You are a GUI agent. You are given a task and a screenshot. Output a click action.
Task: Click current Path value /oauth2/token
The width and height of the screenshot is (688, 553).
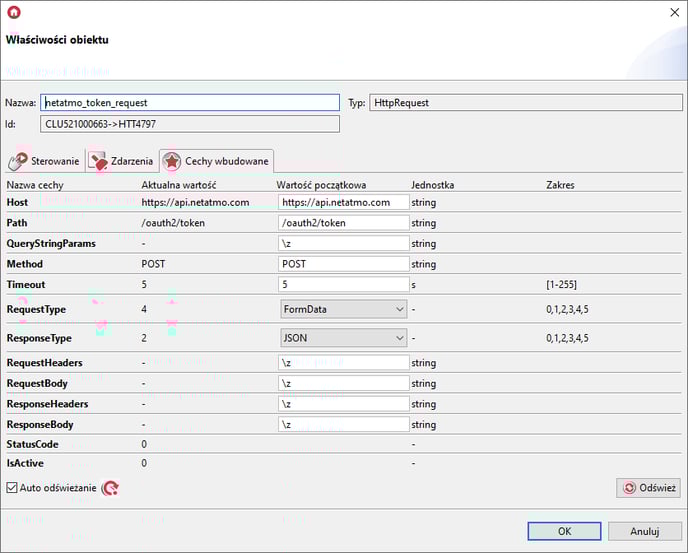tap(173, 223)
